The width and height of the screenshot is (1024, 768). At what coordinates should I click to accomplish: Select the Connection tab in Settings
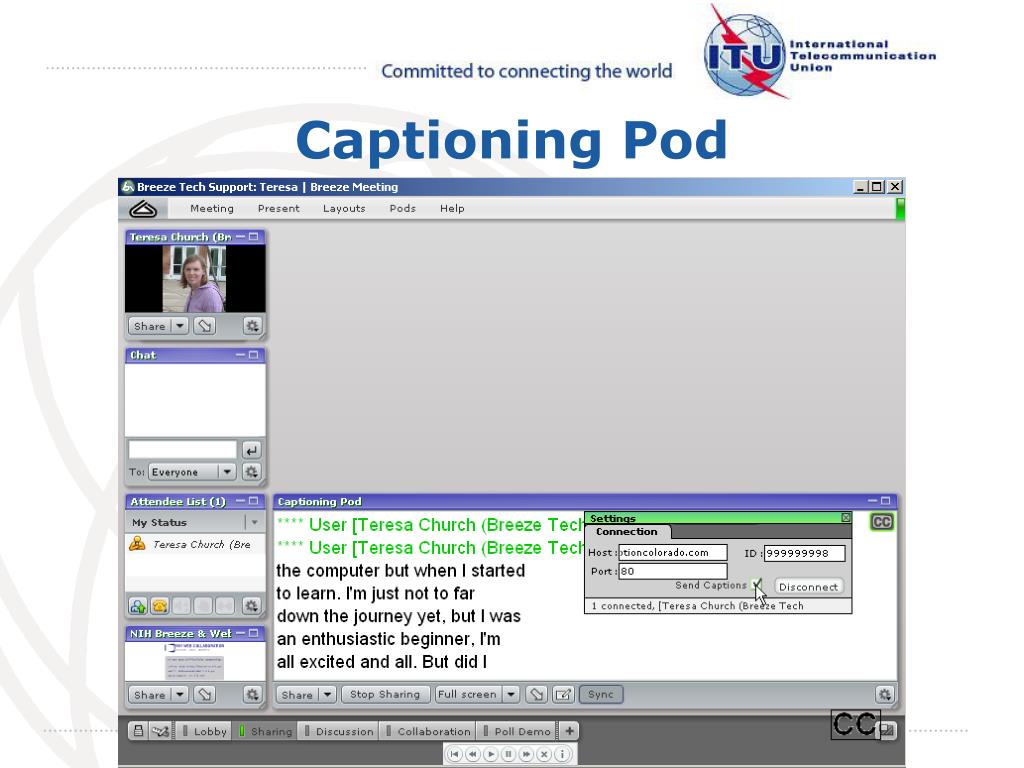pos(627,532)
